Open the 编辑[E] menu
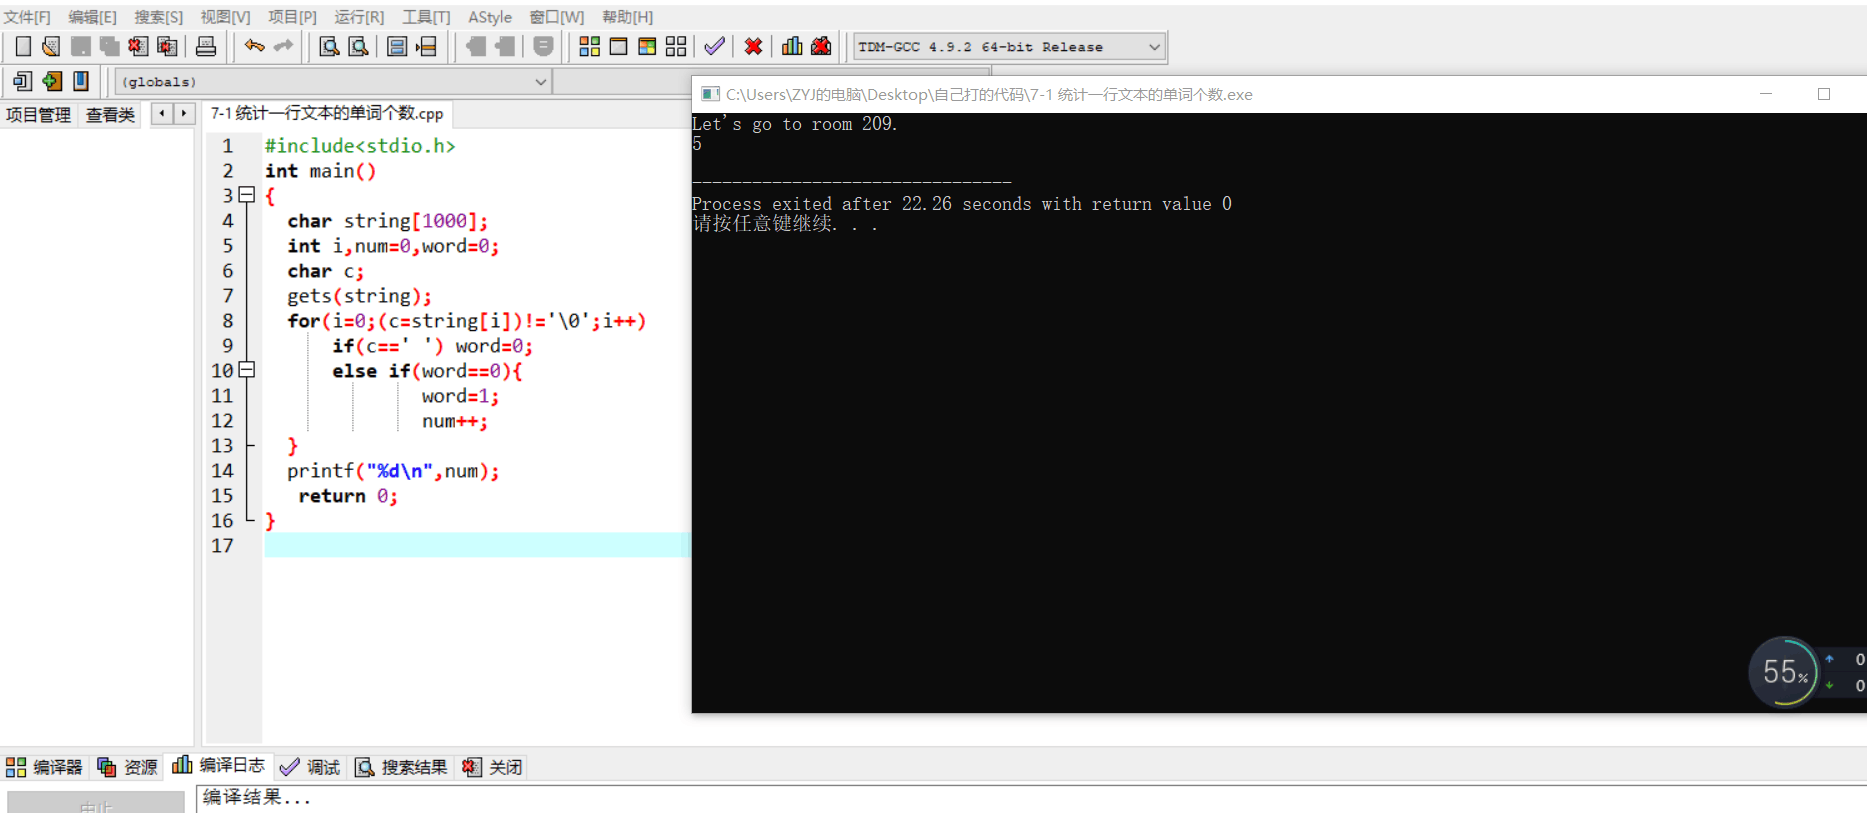Screen dimensions: 1867x813 [92, 17]
